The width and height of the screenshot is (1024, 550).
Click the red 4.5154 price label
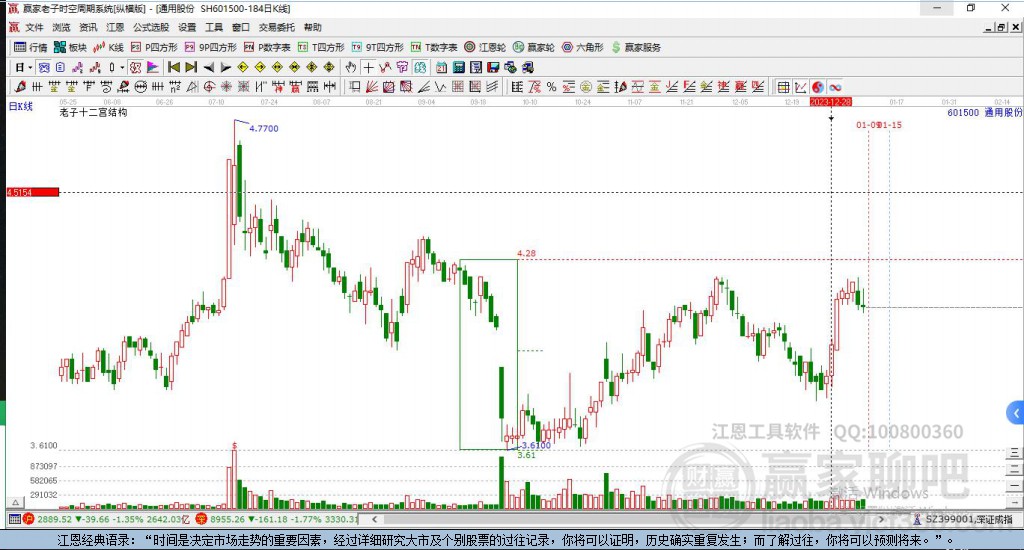pyautogui.click(x=33, y=192)
